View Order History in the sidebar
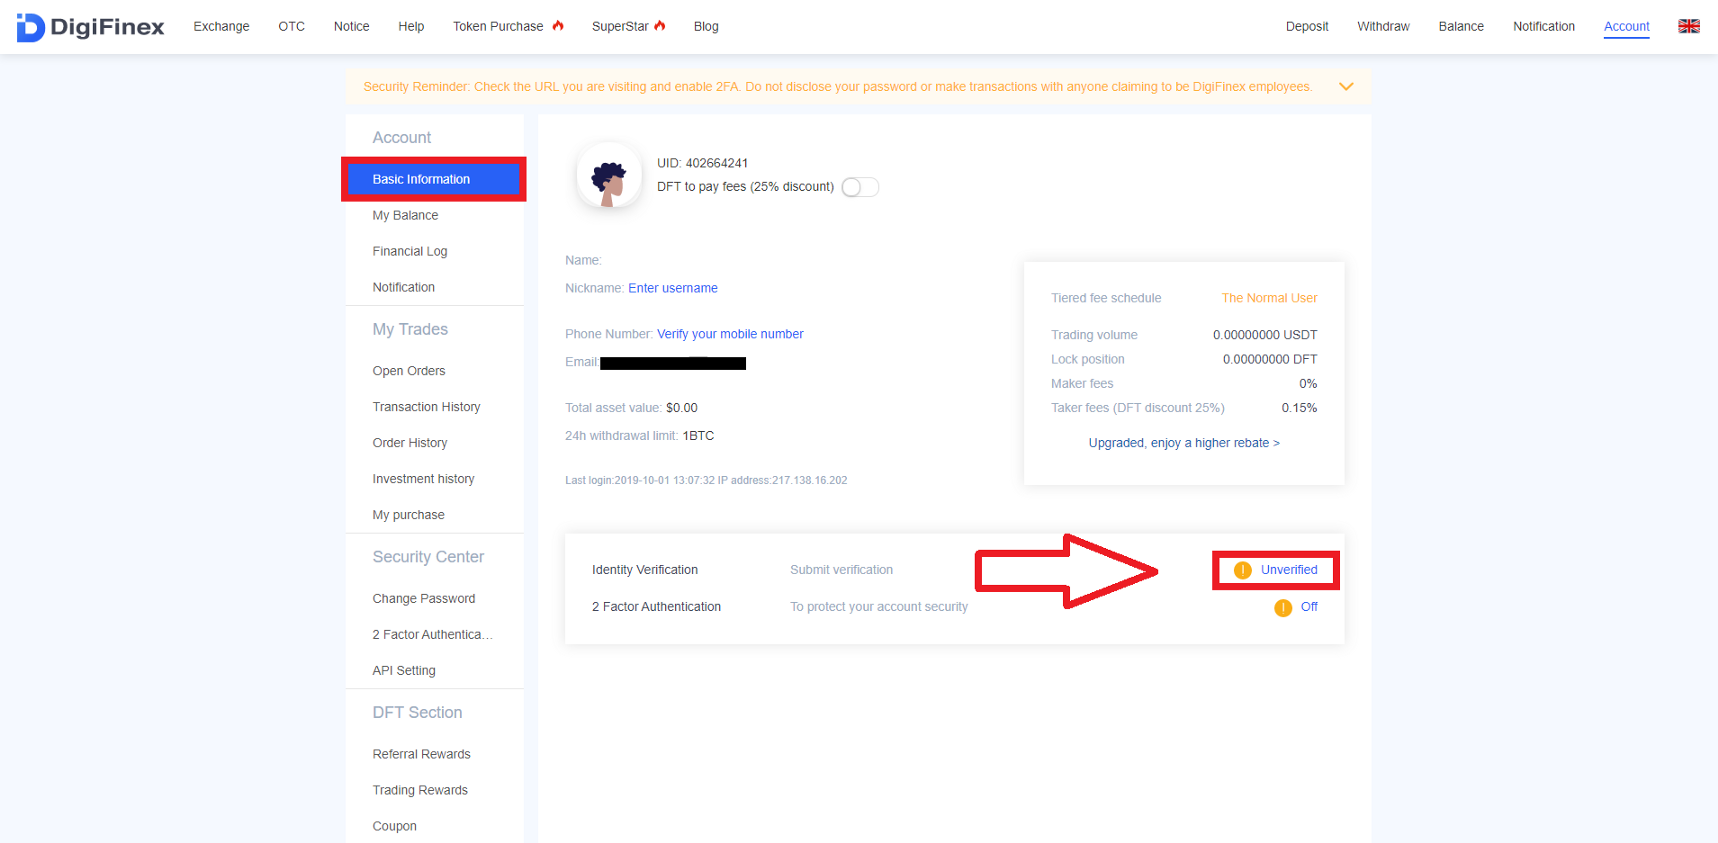 point(410,443)
